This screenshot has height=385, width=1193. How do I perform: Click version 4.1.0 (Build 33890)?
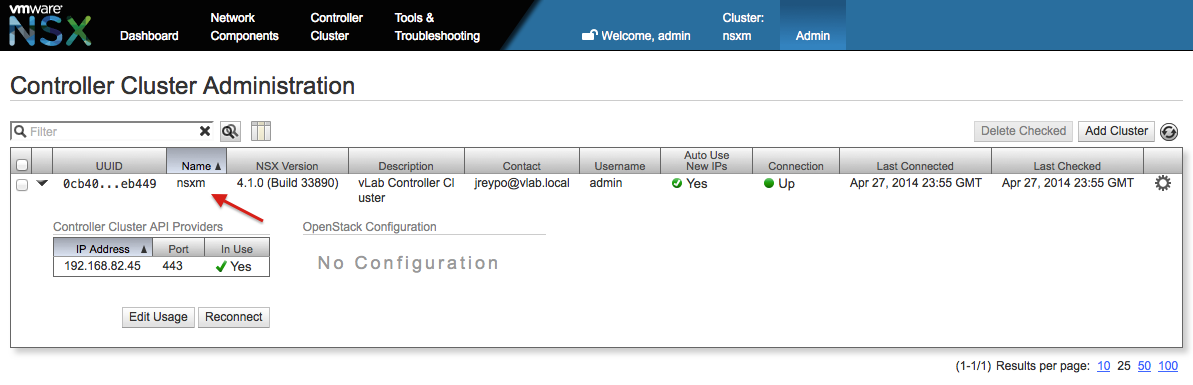288,183
